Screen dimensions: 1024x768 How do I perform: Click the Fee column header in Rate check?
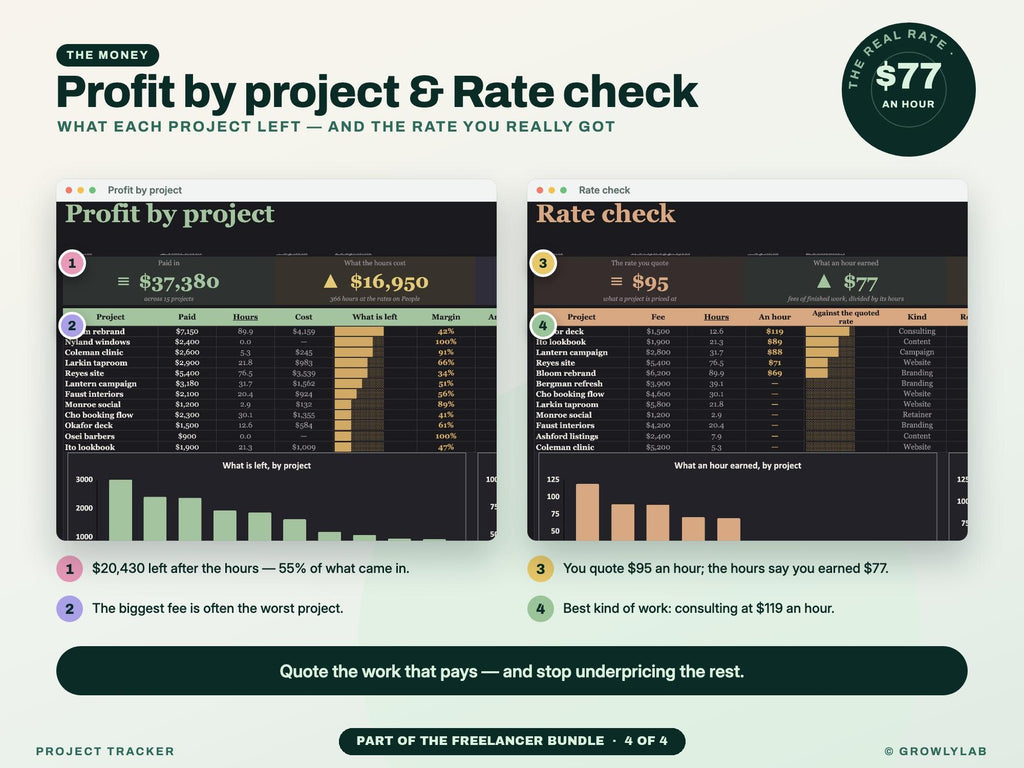(658, 317)
